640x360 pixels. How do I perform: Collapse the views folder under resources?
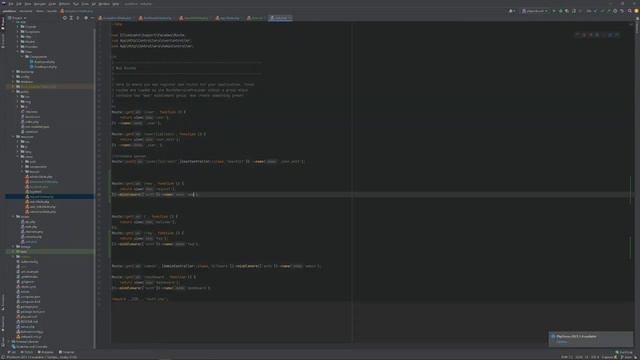click(18, 156)
